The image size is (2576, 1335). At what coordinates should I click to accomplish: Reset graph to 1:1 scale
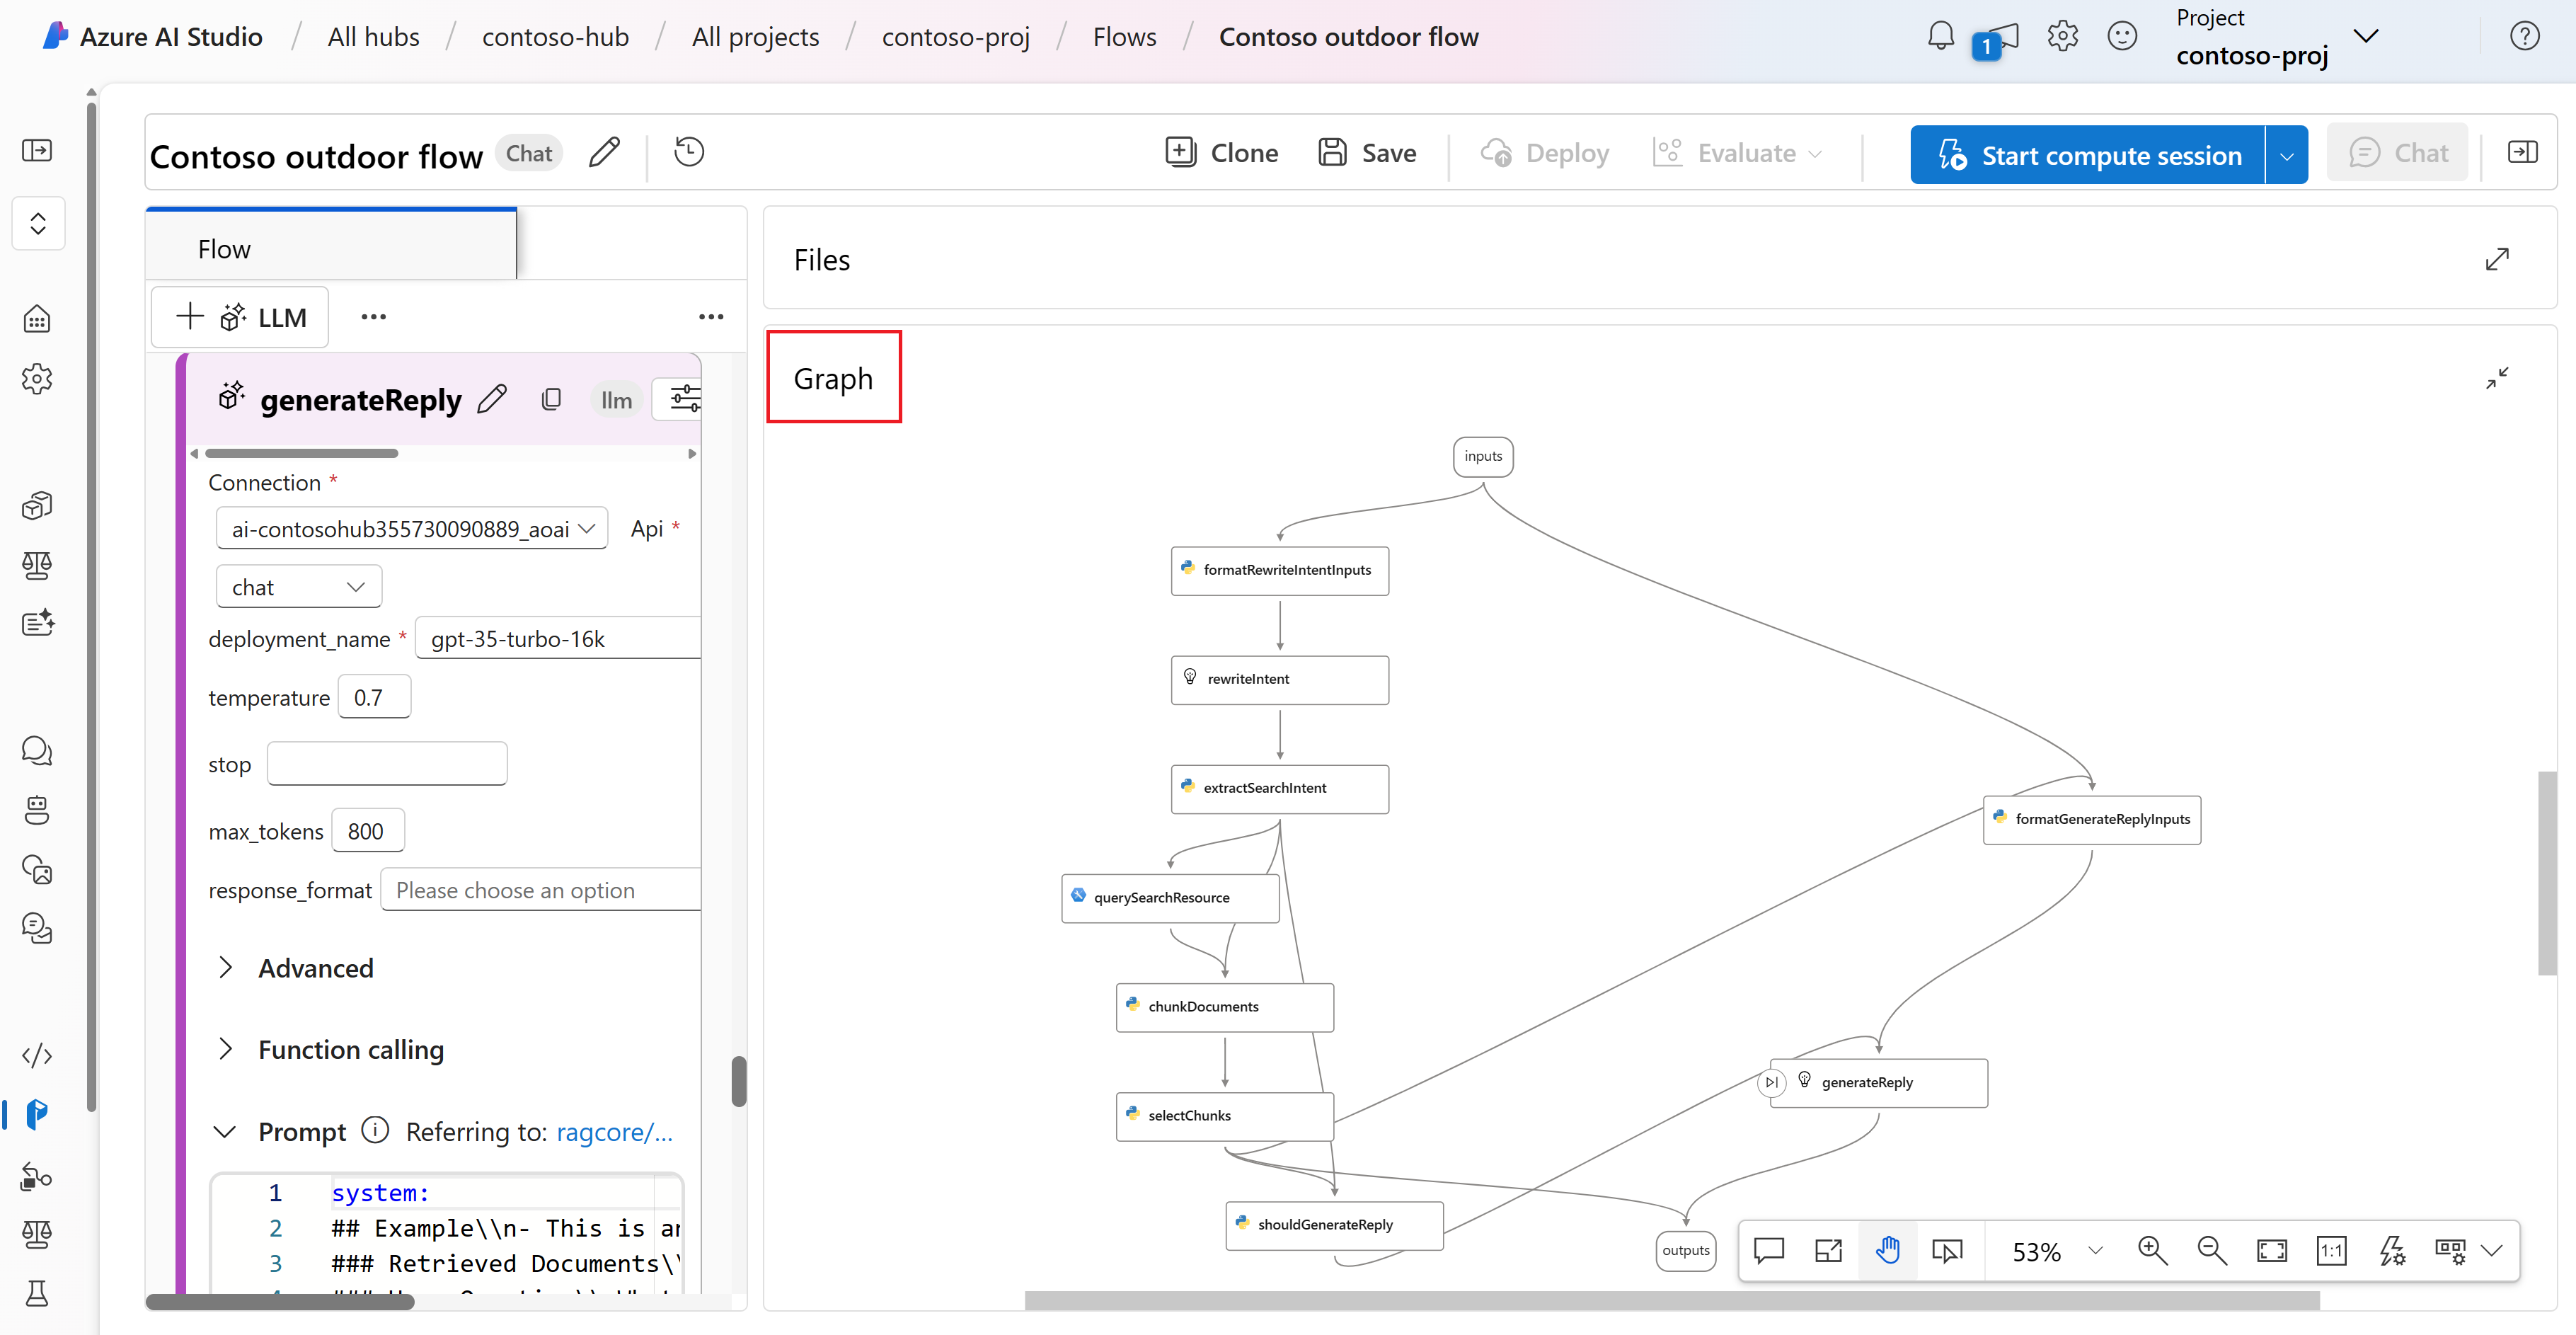click(2331, 1250)
